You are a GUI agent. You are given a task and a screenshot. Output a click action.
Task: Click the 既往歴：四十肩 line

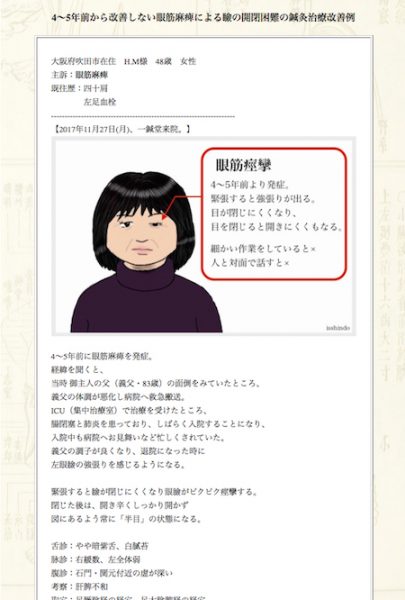(80, 88)
